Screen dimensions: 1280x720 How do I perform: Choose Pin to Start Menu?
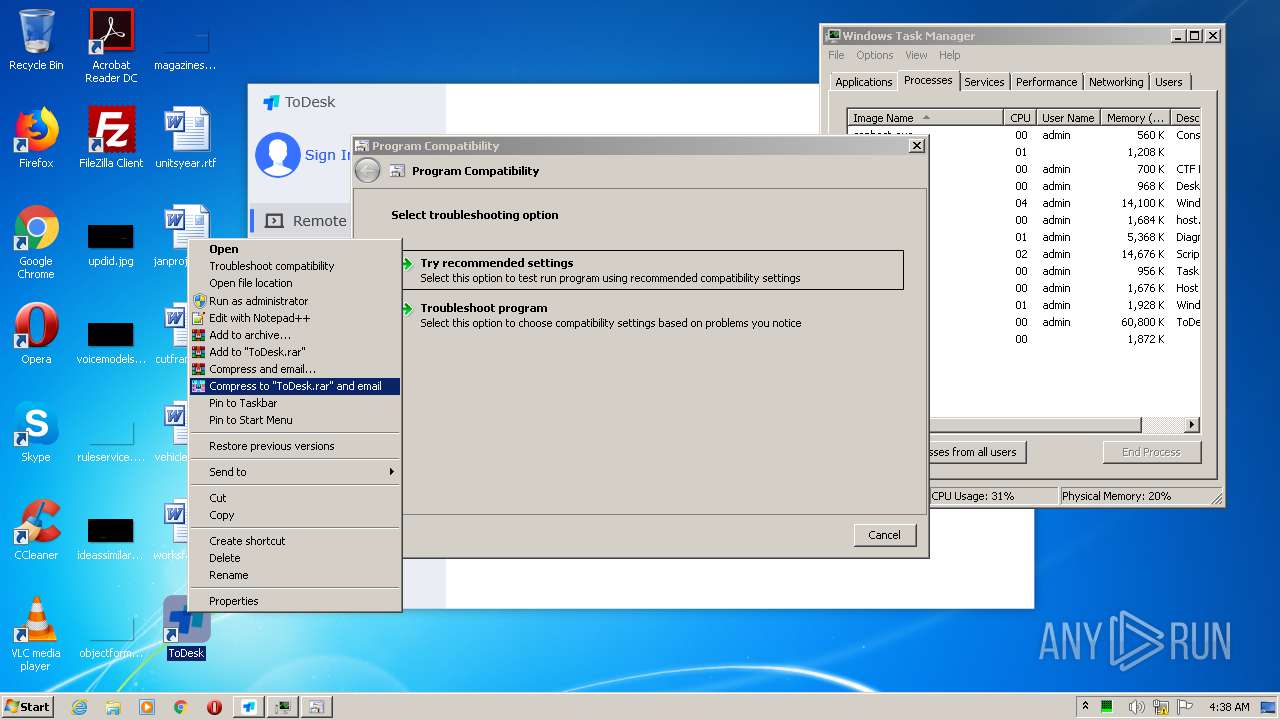click(x=295, y=420)
